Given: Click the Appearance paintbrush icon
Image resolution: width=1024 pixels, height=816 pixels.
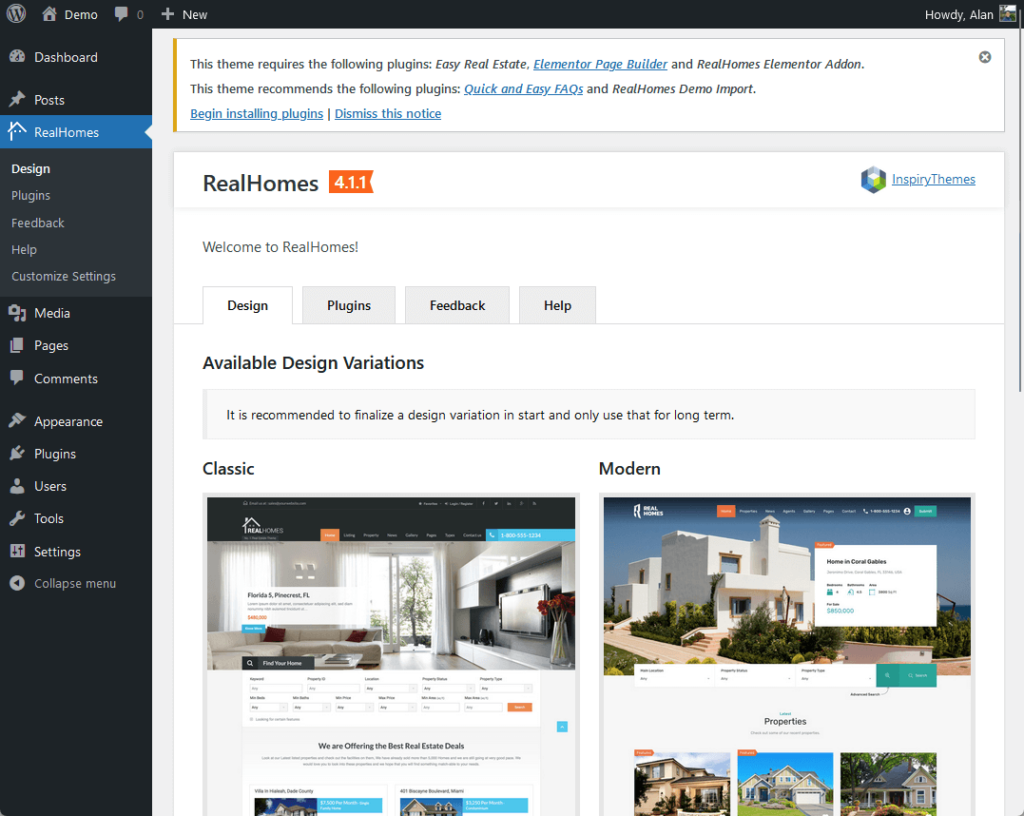Looking at the screenshot, I should [x=18, y=420].
